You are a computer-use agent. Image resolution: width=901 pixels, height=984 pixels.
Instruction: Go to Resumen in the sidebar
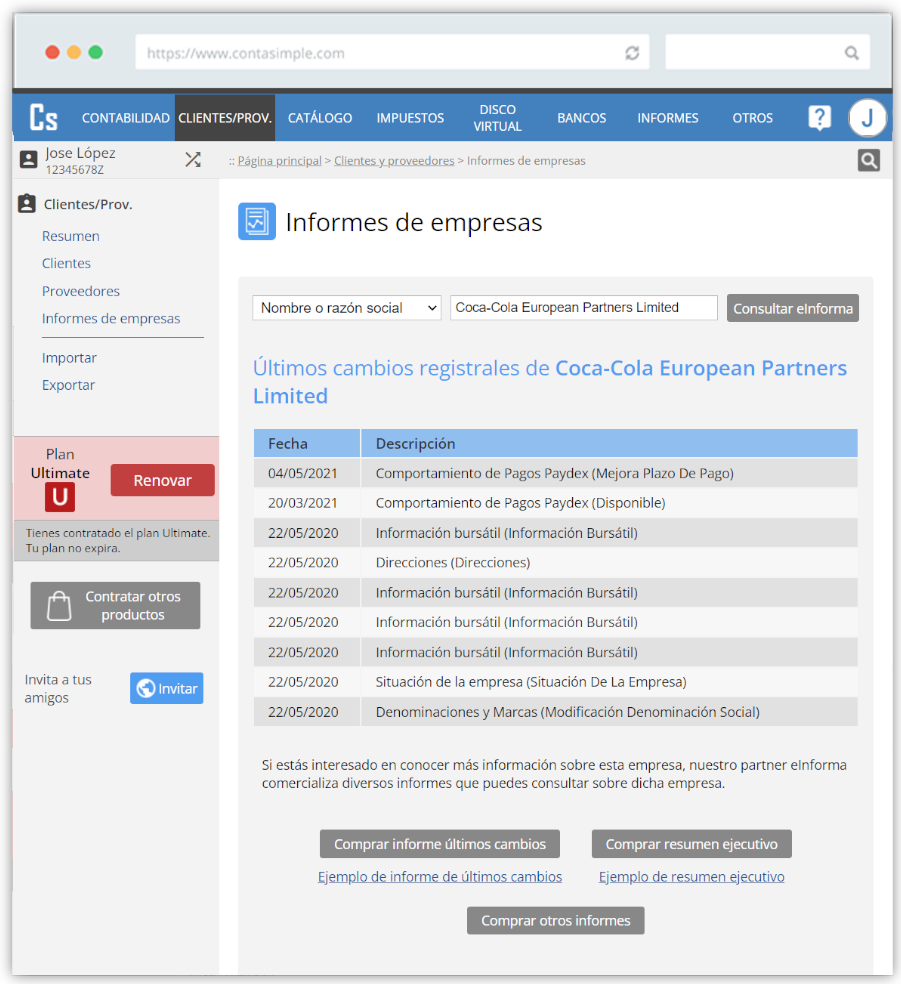pos(71,236)
